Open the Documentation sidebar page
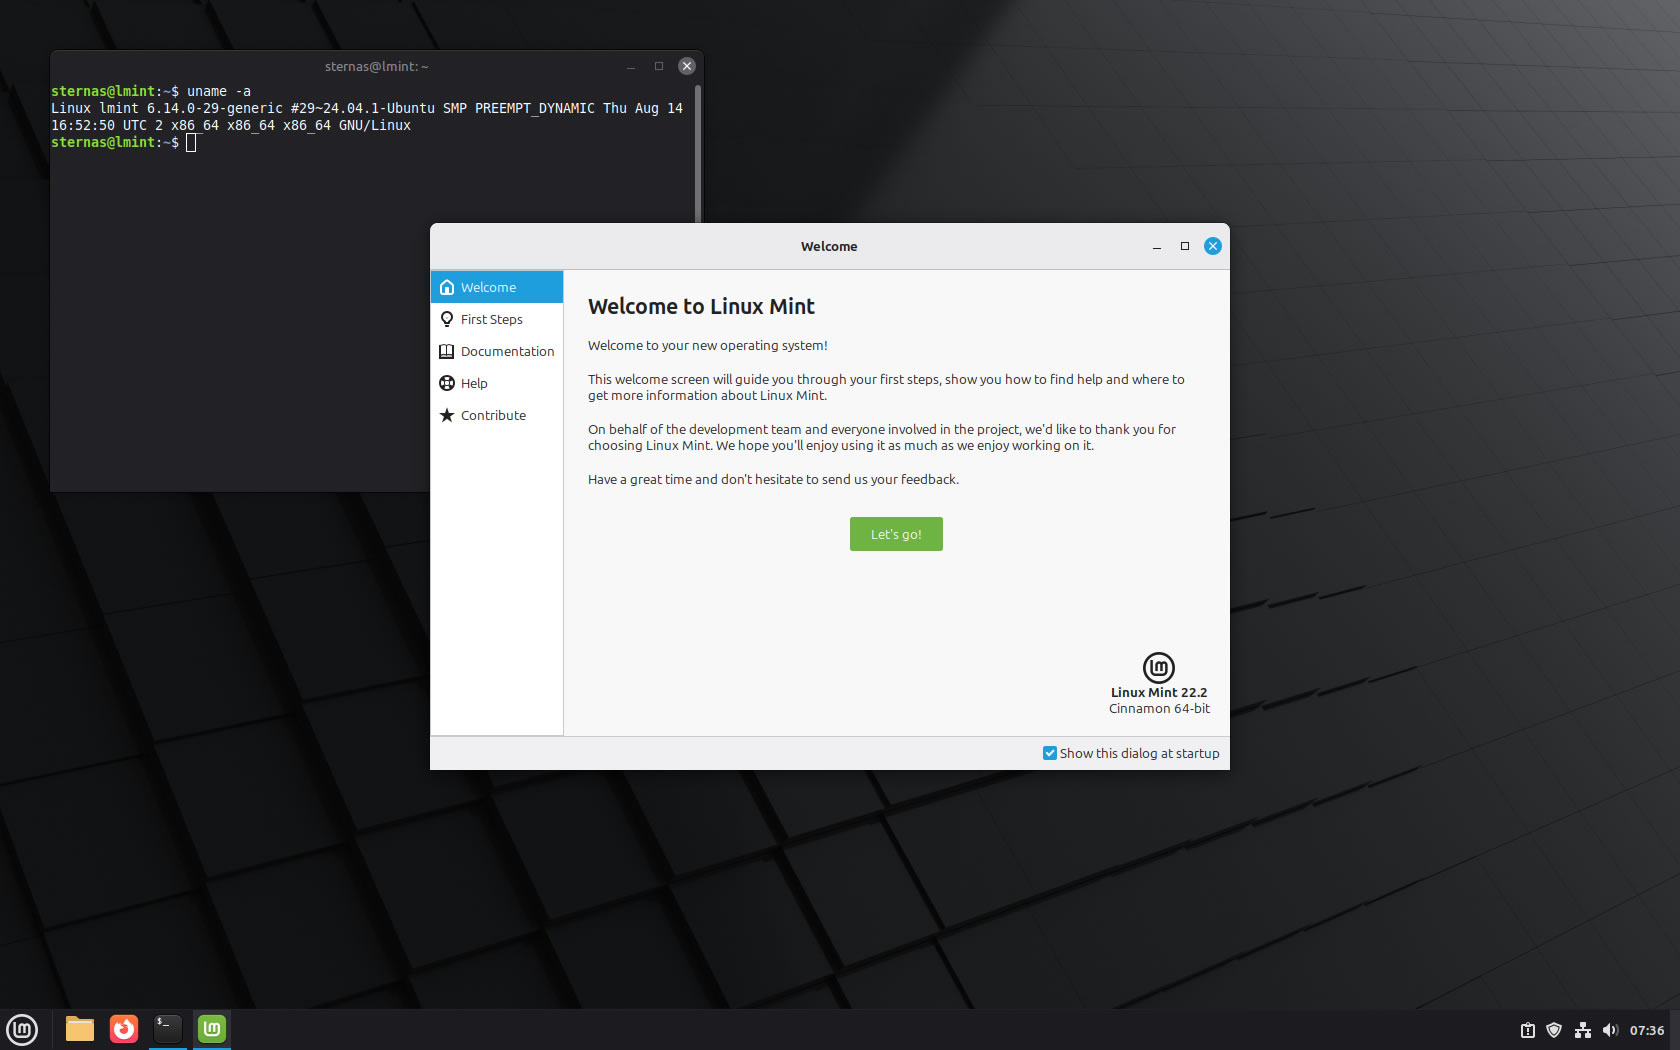The width and height of the screenshot is (1680, 1050). click(x=497, y=351)
